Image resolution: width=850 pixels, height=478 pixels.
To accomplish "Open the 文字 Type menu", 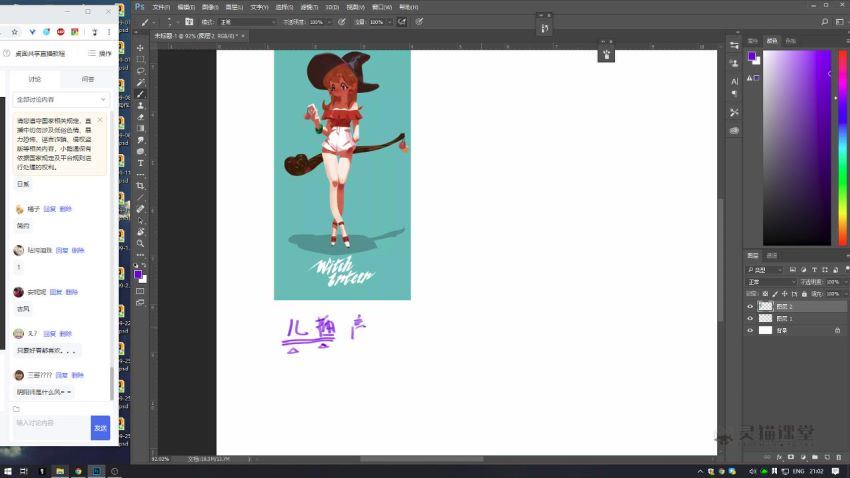I will pos(259,7).
